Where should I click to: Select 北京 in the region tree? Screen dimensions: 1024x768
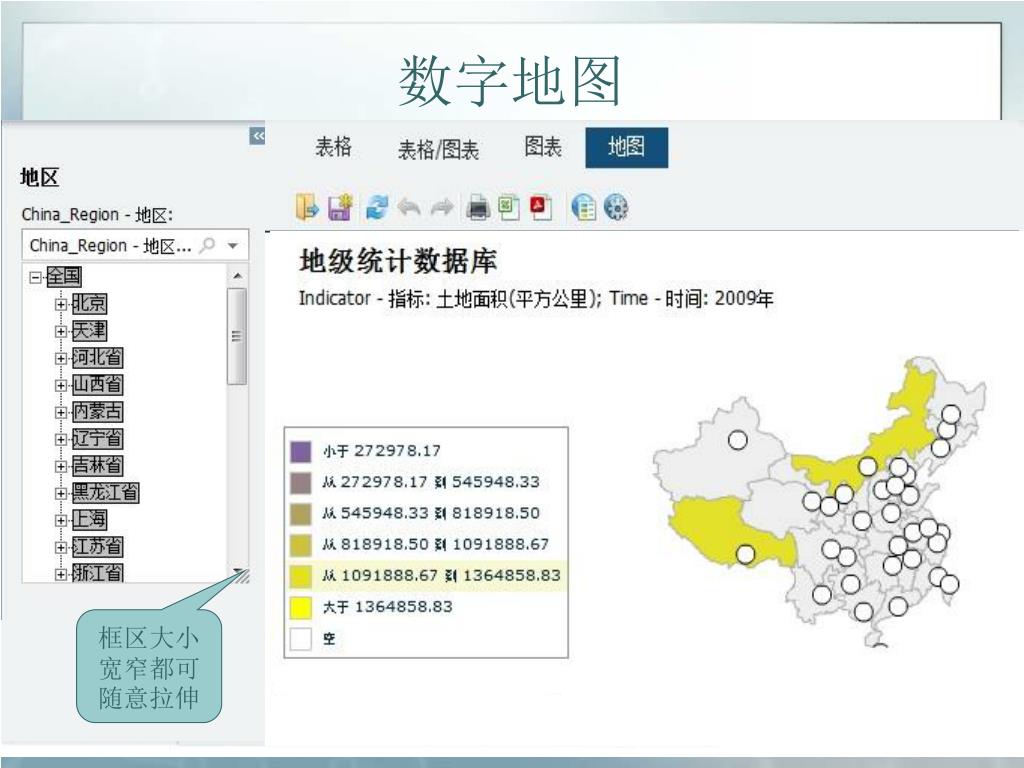[89, 303]
